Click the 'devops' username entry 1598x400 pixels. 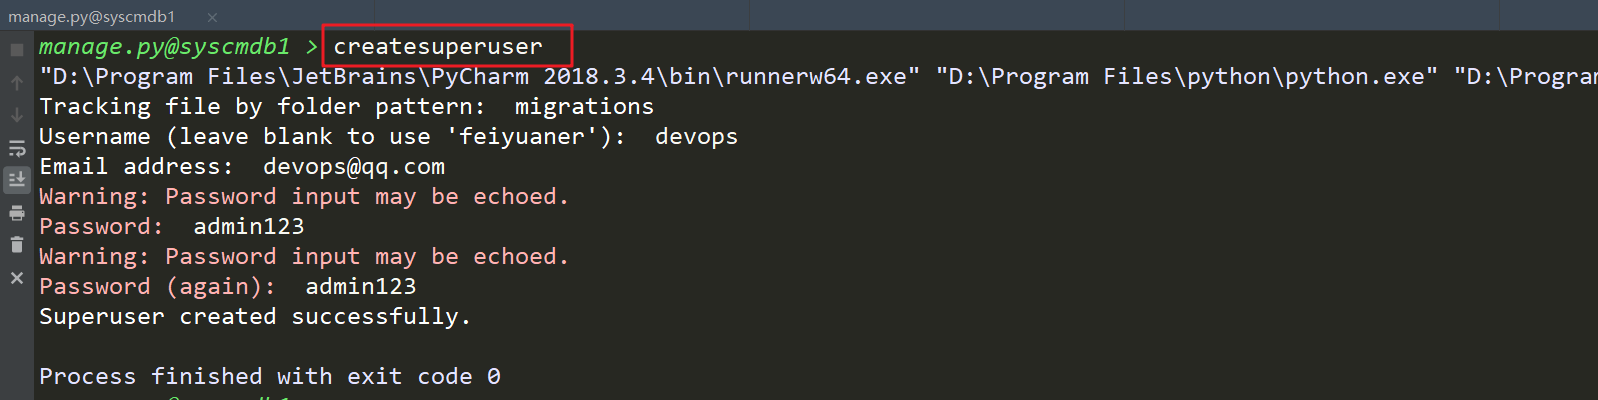pyautogui.click(x=696, y=137)
